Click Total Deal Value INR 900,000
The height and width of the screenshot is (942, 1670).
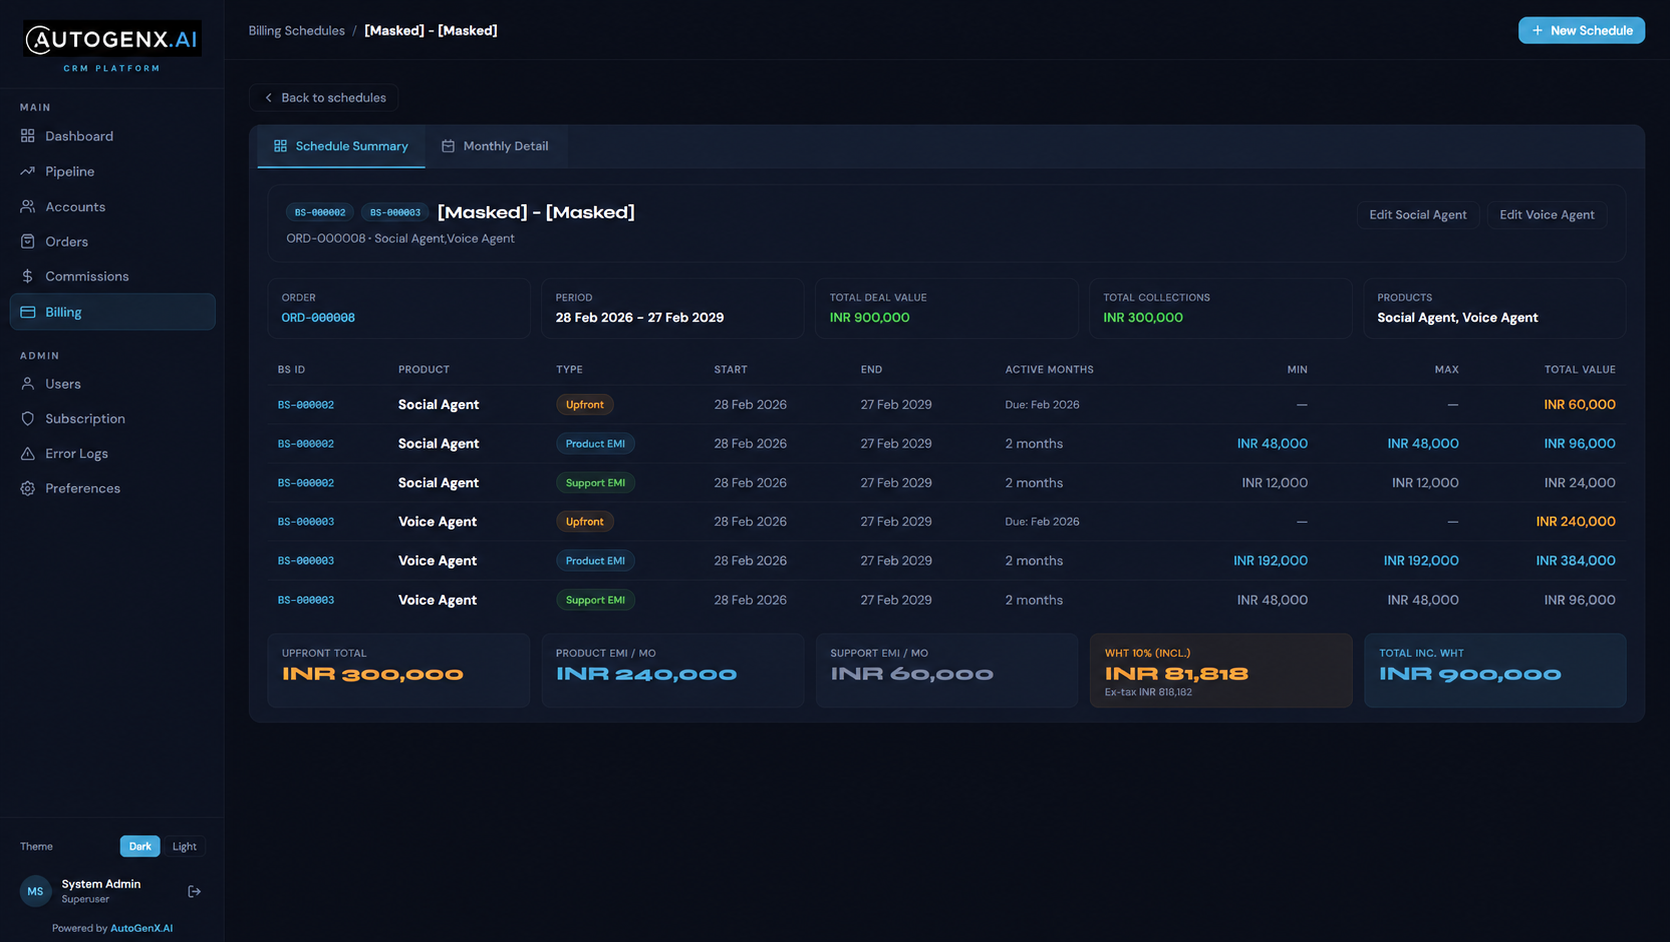[869, 318]
